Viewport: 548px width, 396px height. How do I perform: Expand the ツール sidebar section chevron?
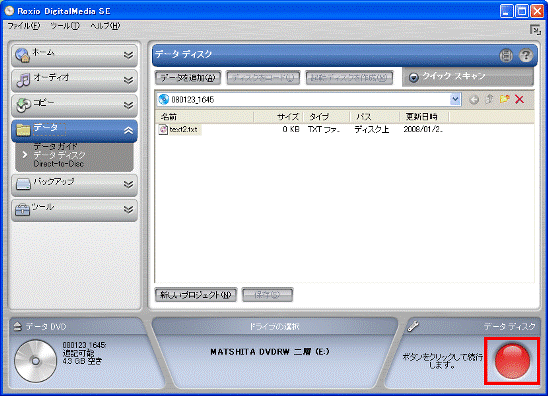point(128,209)
